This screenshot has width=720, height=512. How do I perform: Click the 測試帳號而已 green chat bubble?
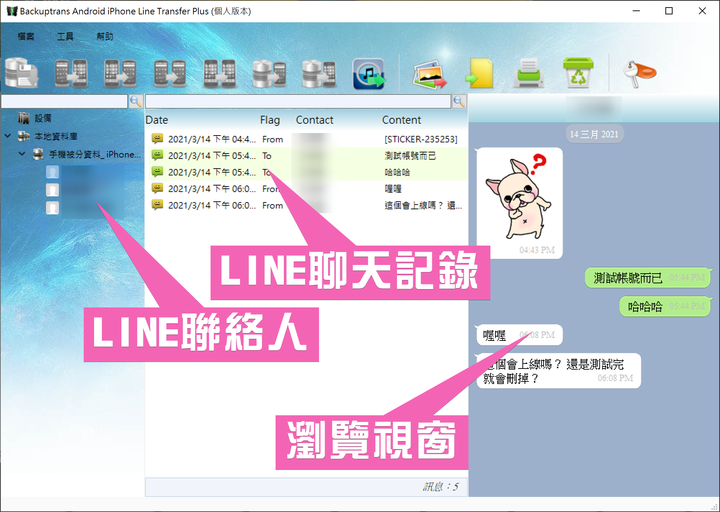tap(647, 278)
